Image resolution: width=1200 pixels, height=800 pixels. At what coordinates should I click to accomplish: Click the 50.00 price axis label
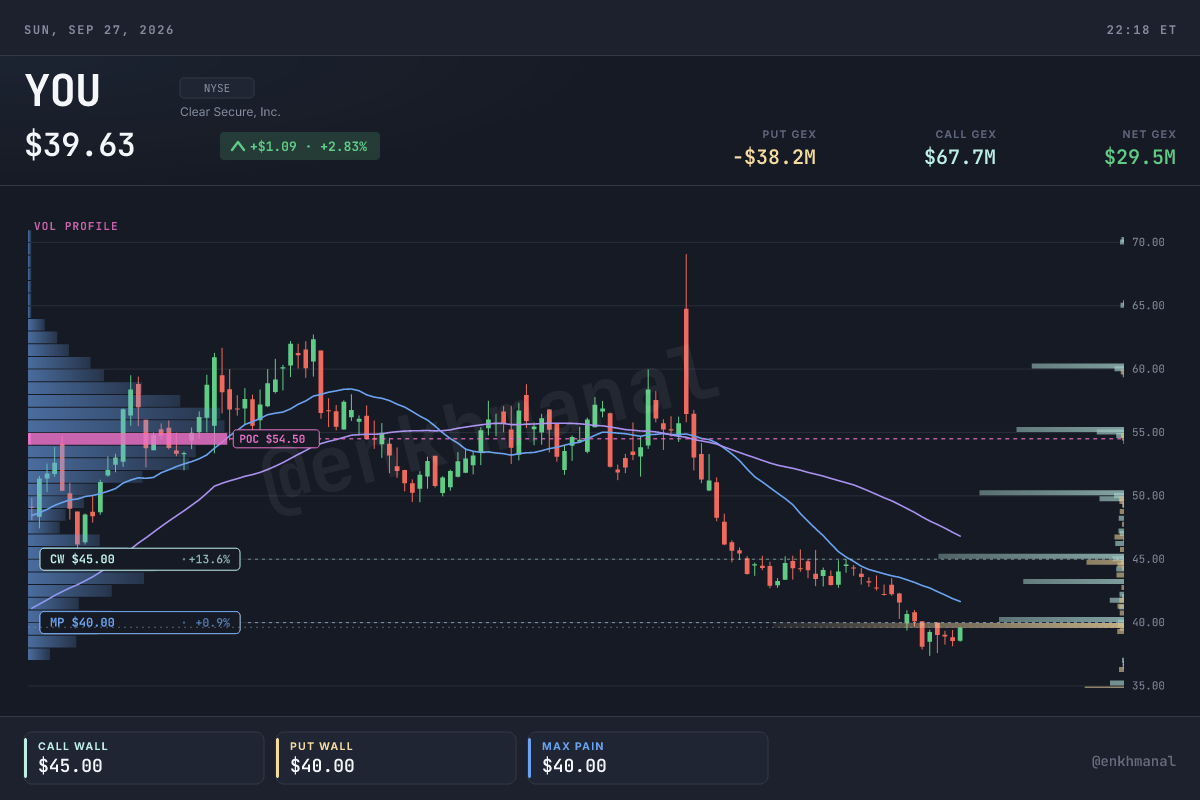click(x=1148, y=496)
